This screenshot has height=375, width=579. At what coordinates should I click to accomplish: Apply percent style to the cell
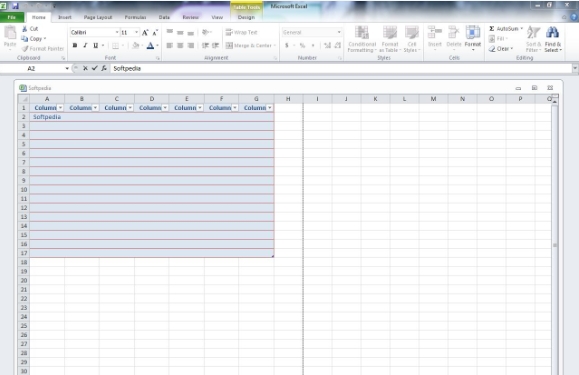pos(302,45)
